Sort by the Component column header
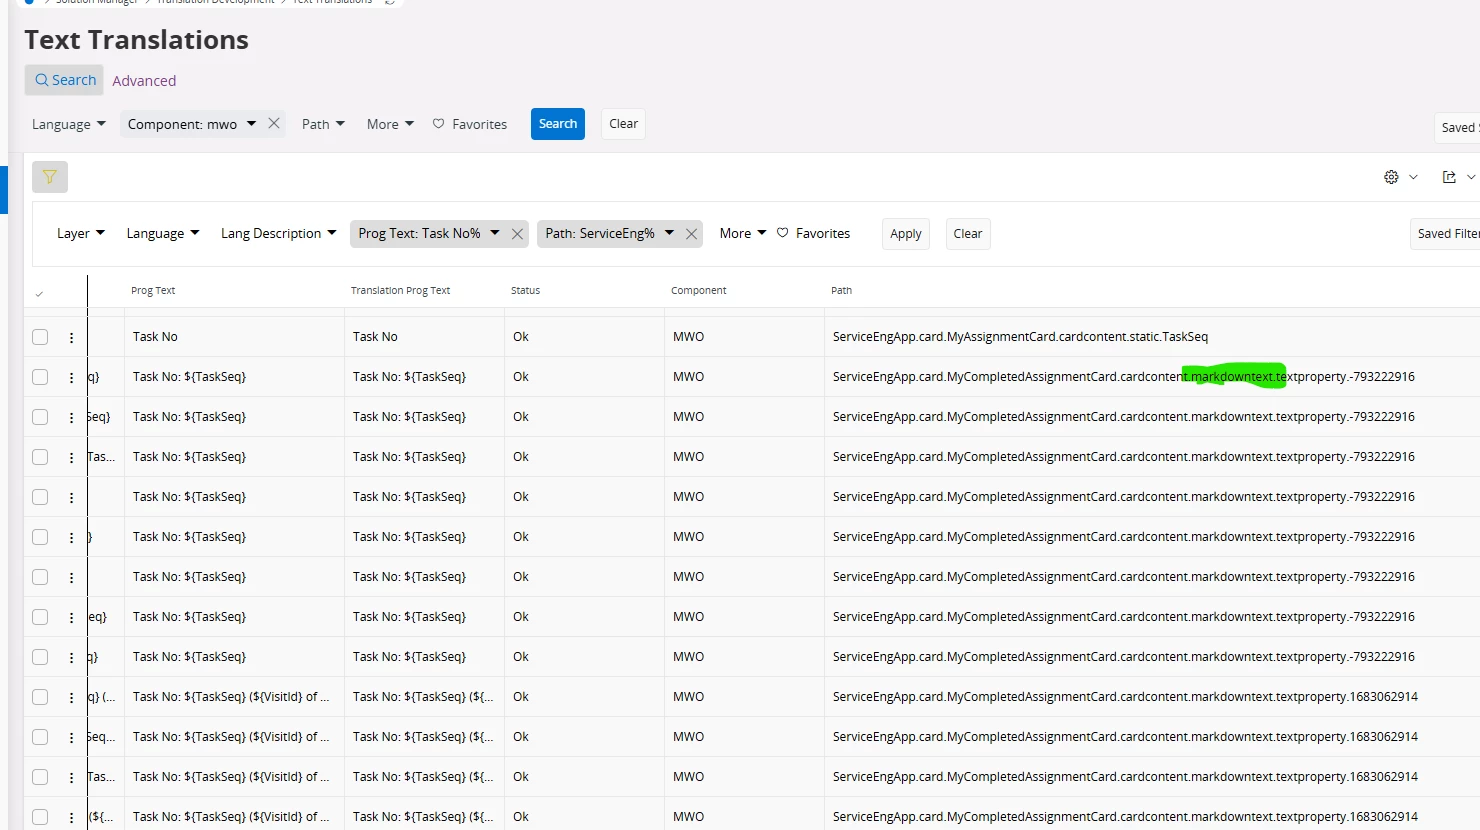Viewport: 1480px width, 830px height. (698, 291)
